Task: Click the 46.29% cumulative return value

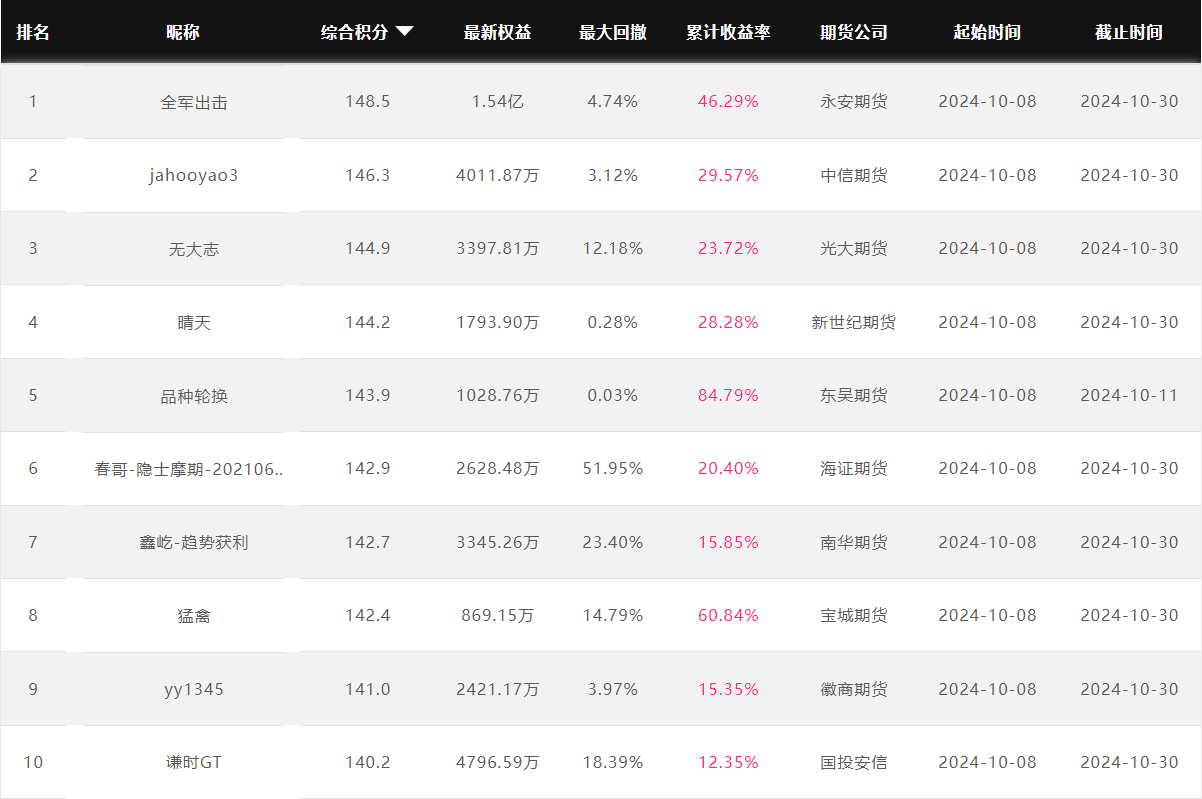Action: tap(728, 102)
